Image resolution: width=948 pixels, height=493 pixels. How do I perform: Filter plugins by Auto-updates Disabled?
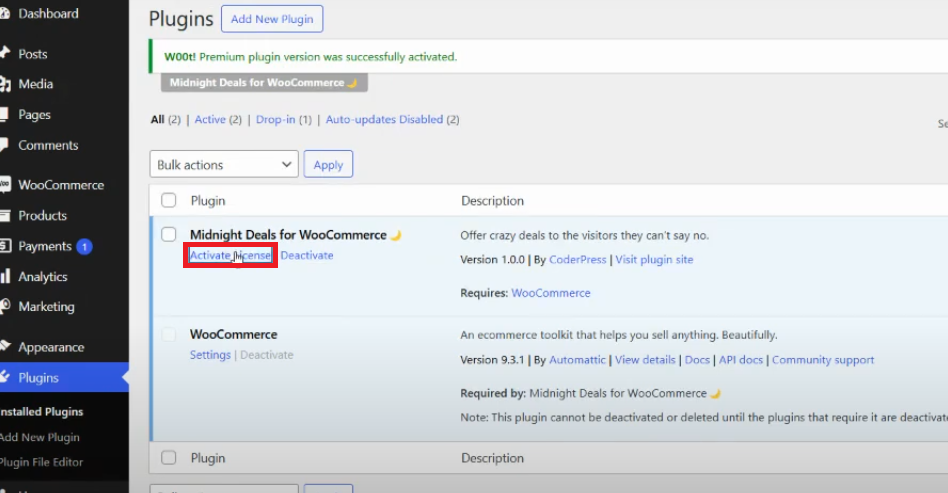click(x=384, y=120)
